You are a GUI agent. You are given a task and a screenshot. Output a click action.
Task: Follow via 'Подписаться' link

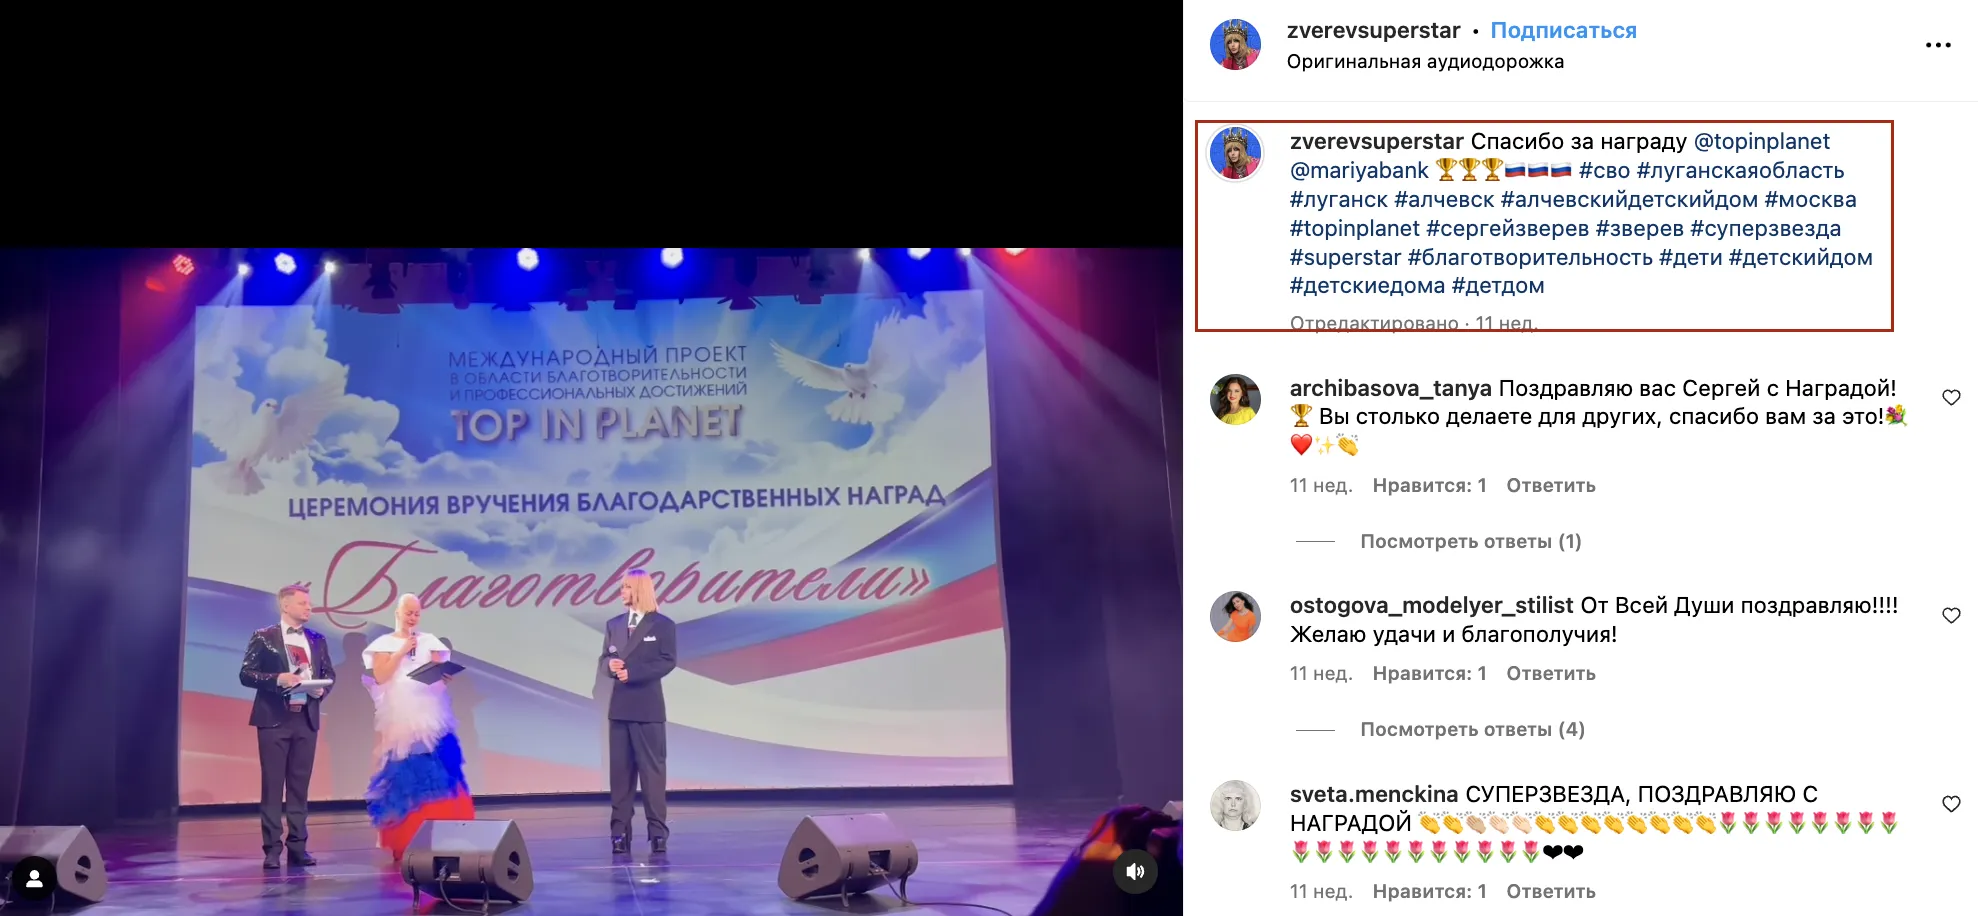[x=1563, y=31]
